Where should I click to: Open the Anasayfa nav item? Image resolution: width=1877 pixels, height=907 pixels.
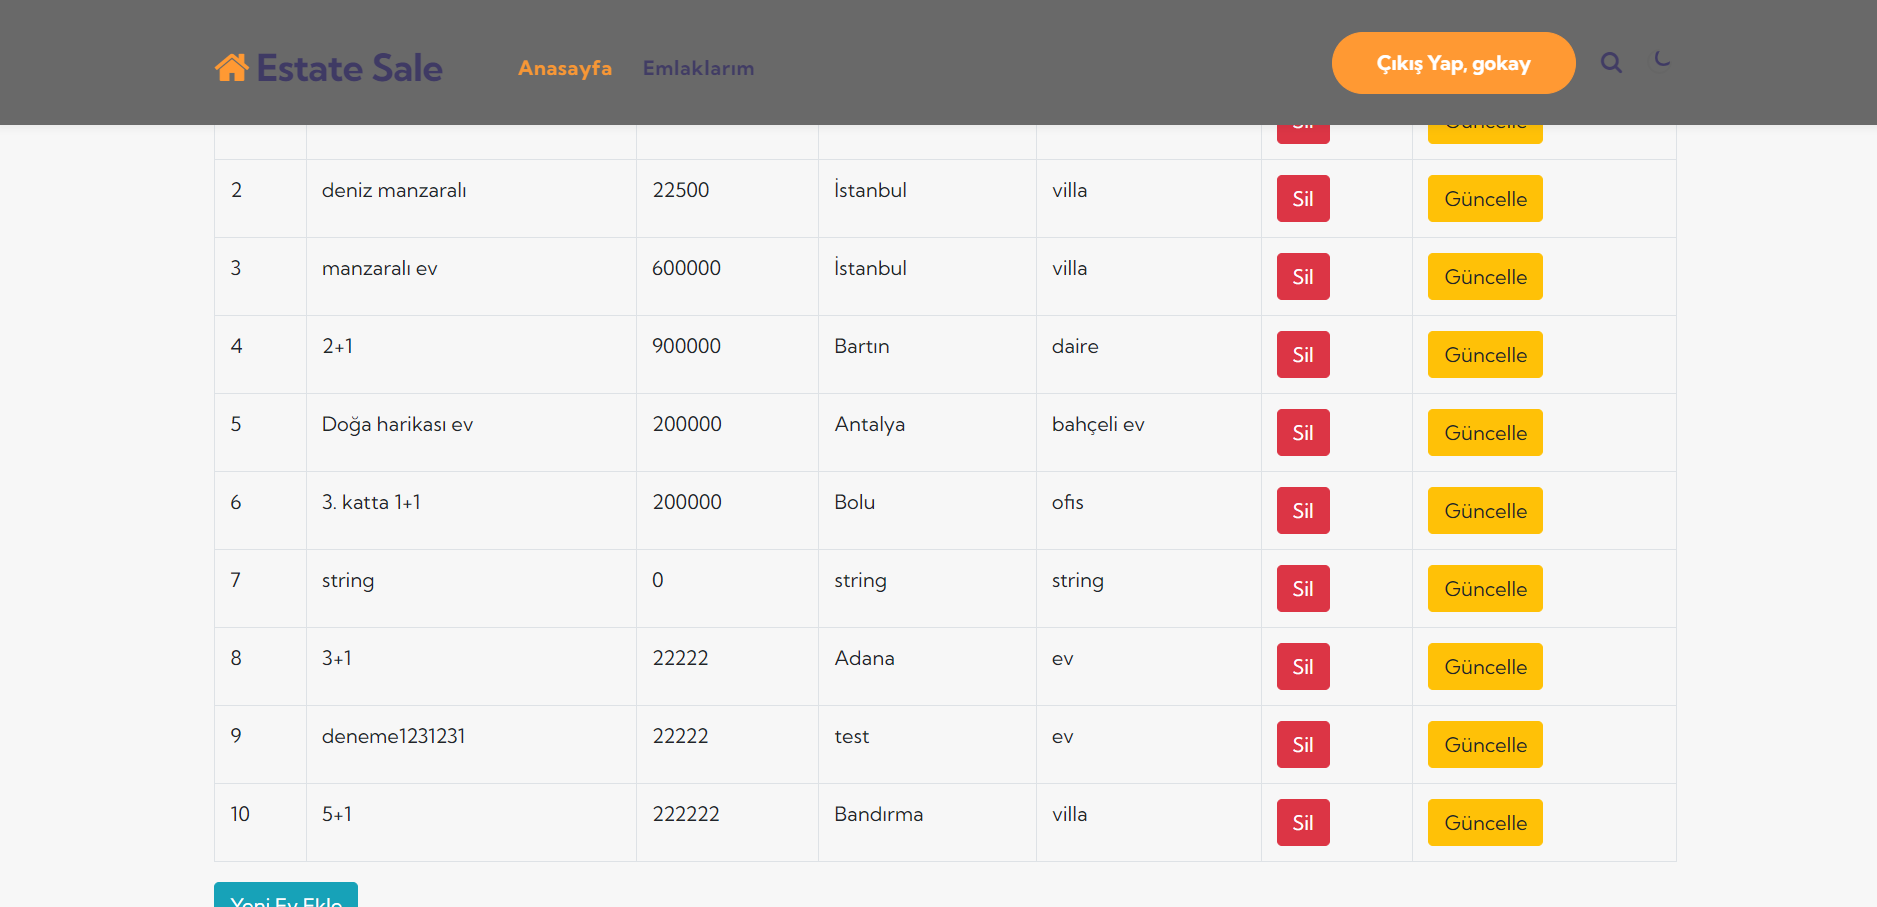(564, 68)
